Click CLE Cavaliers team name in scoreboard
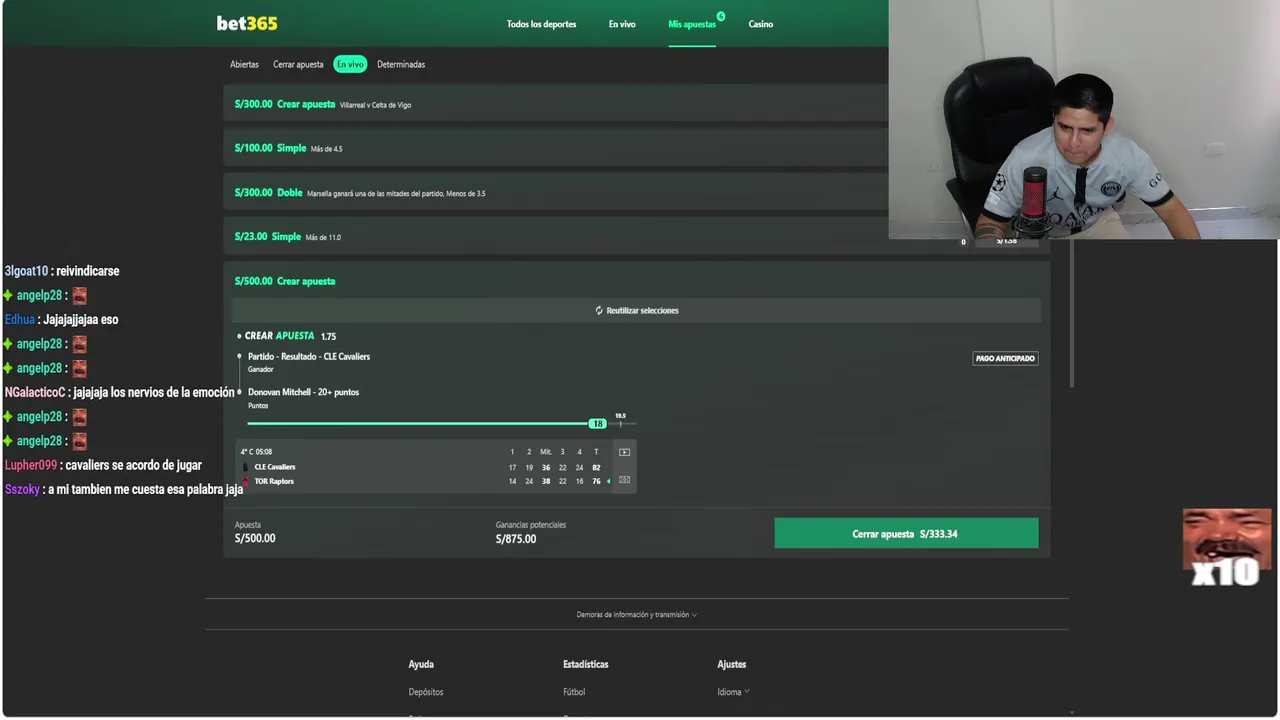The width and height of the screenshot is (1280, 720). [x=275, y=467]
